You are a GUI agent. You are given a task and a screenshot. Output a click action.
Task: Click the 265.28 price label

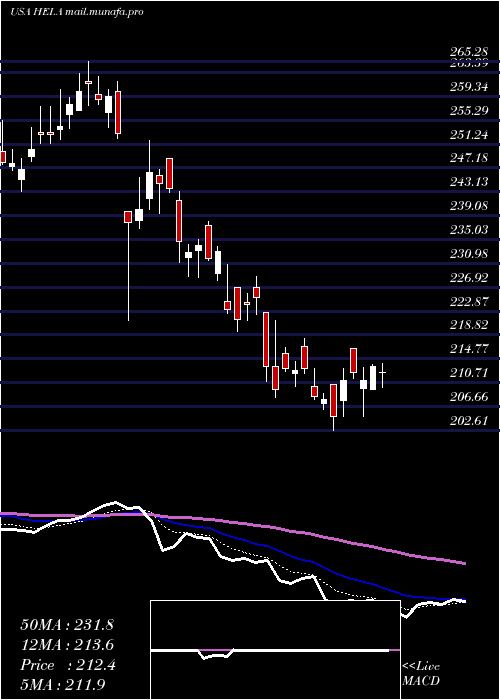pyautogui.click(x=469, y=54)
